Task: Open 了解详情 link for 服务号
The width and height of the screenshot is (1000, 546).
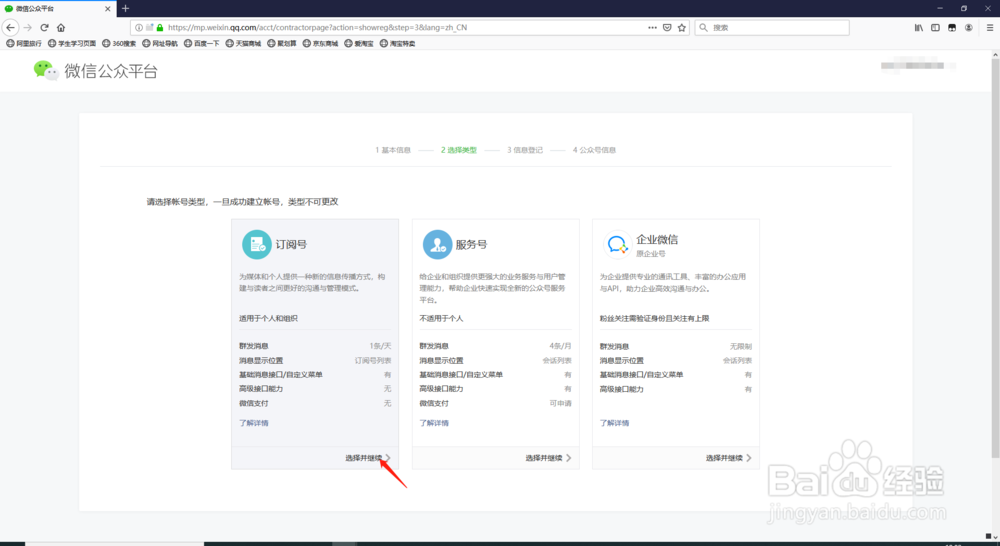Action: tap(434, 423)
